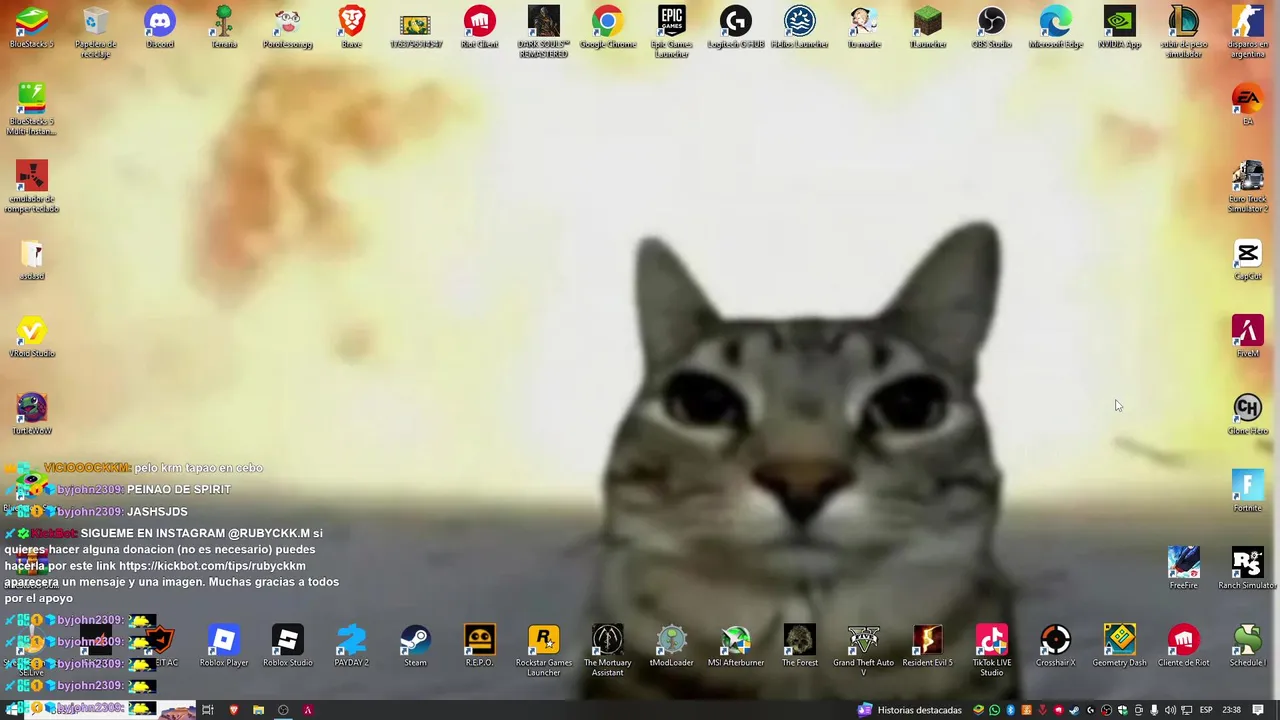Click the Task View taskbar button
Screen dimensions: 1280x720
click(x=208, y=710)
